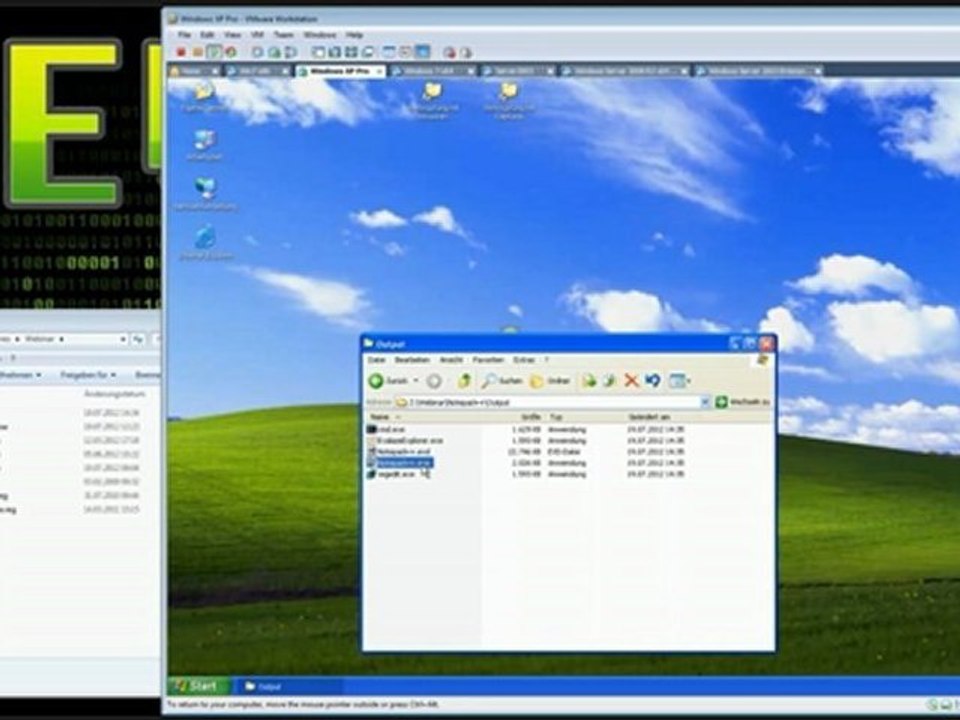Click the Revert to Snapshot toolbar icon
Screen dimensions: 960x720
coord(274,53)
